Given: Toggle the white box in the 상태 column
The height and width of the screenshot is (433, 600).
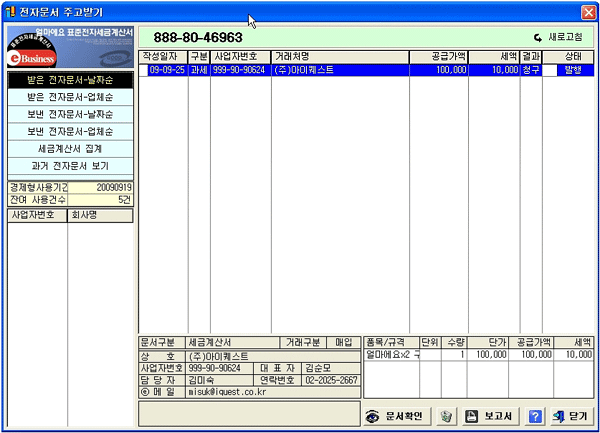Looking at the screenshot, I should point(550,71).
